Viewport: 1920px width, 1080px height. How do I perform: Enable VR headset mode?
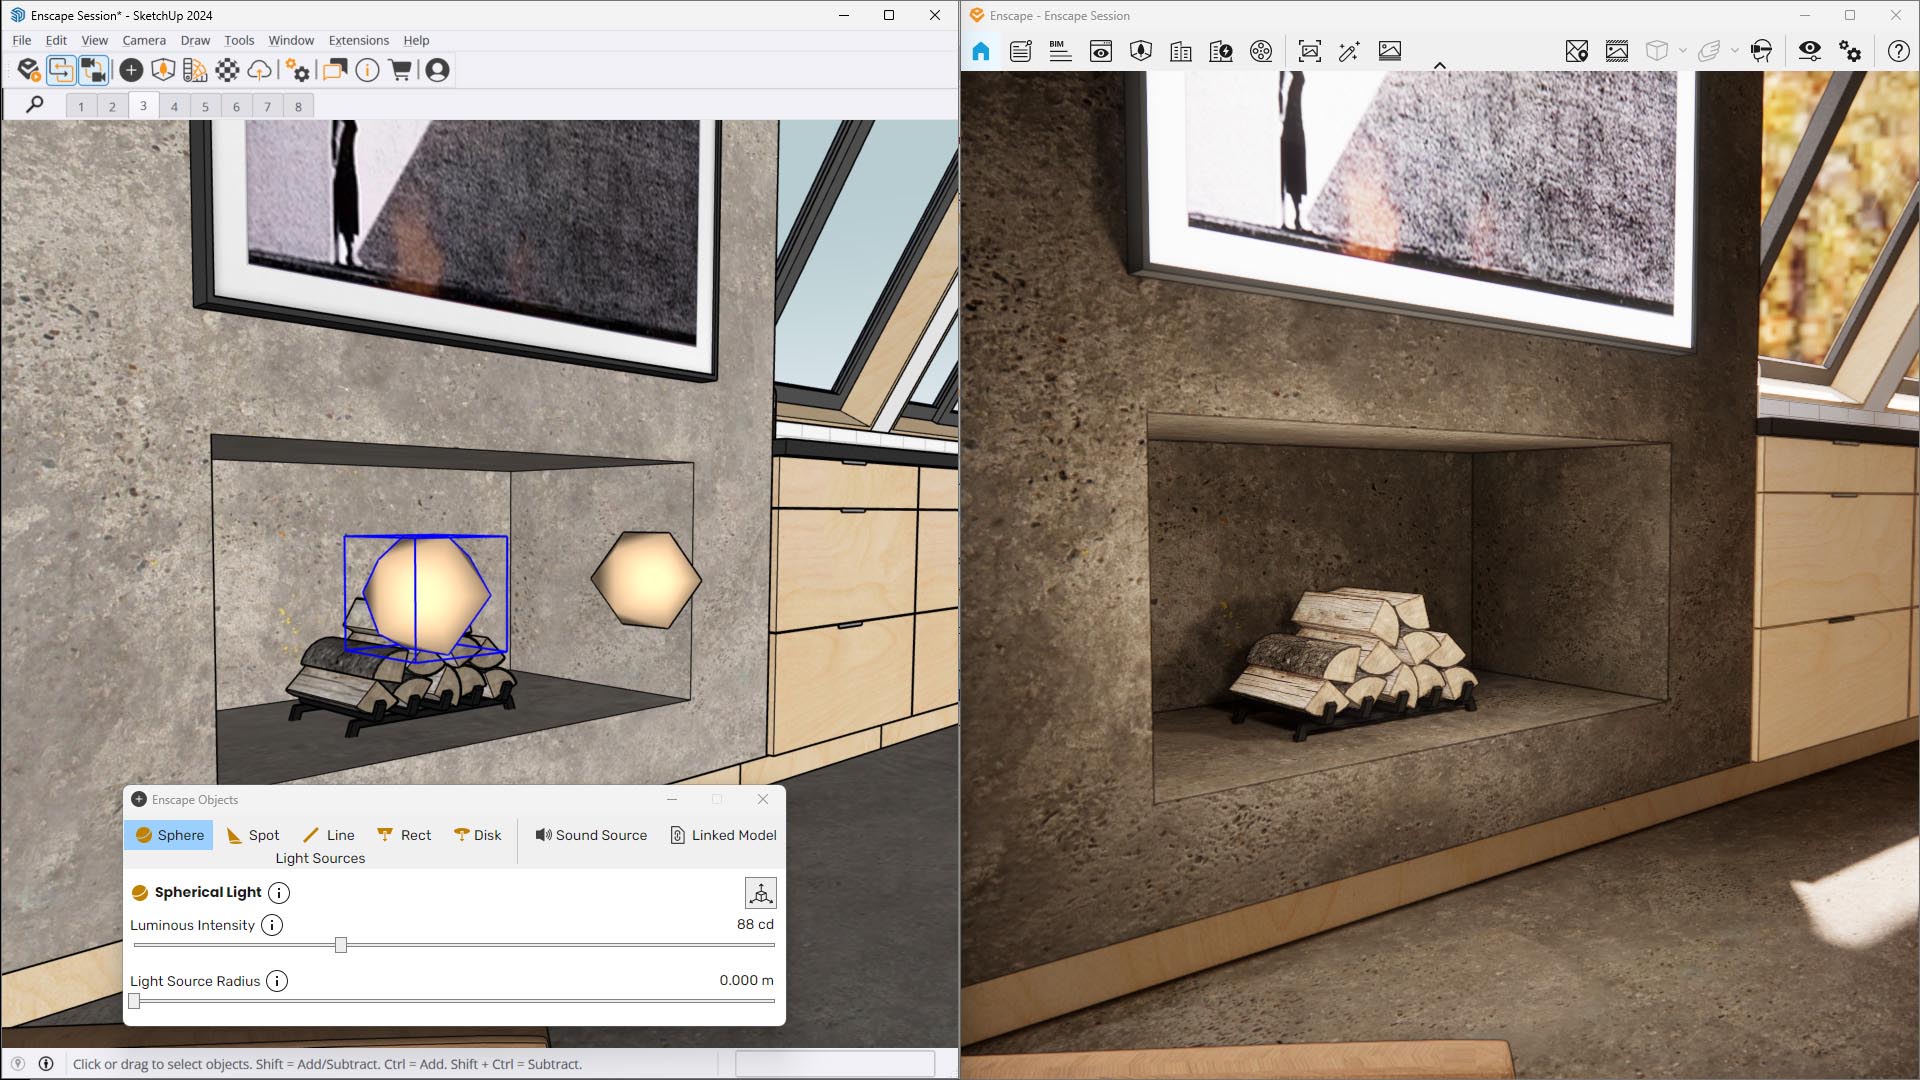1761,51
